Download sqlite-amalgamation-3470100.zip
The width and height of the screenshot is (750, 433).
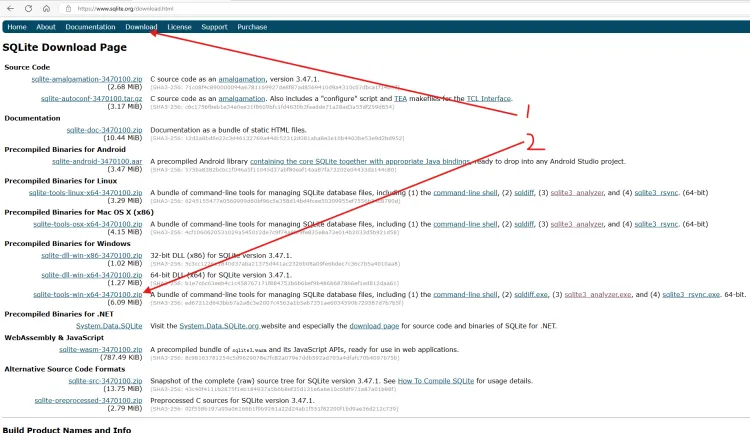coord(87,79)
